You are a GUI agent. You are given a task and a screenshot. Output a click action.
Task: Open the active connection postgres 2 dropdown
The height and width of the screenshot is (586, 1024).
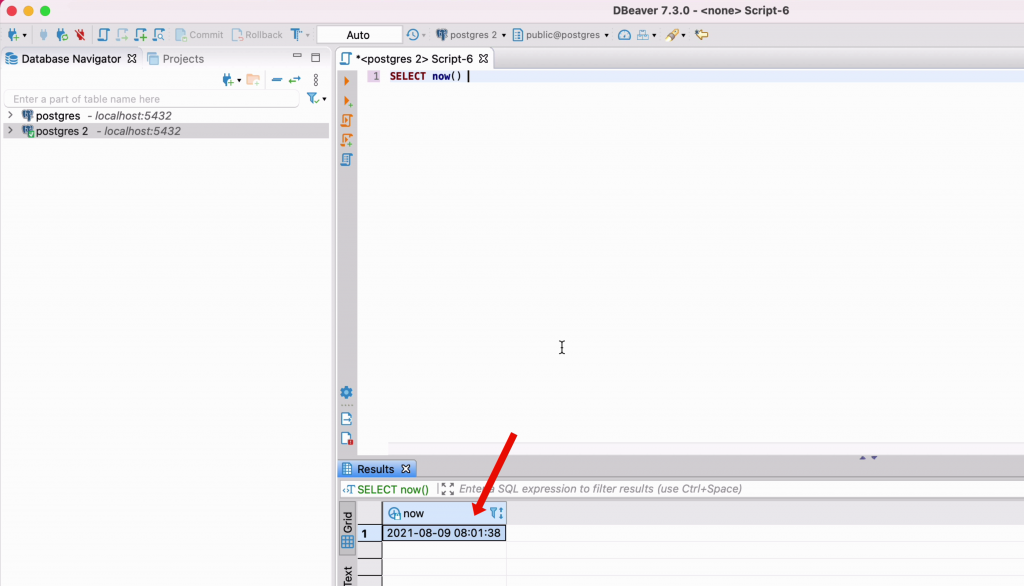tap(472, 35)
